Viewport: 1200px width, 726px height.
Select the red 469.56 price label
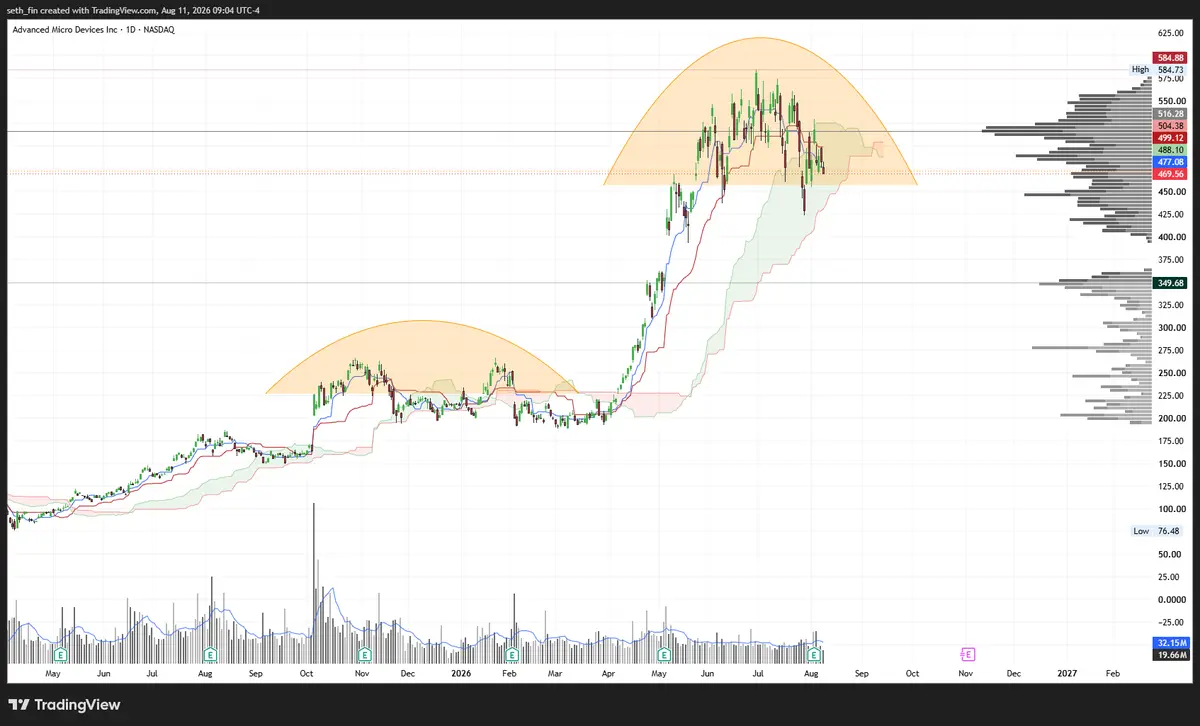(x=1170, y=173)
